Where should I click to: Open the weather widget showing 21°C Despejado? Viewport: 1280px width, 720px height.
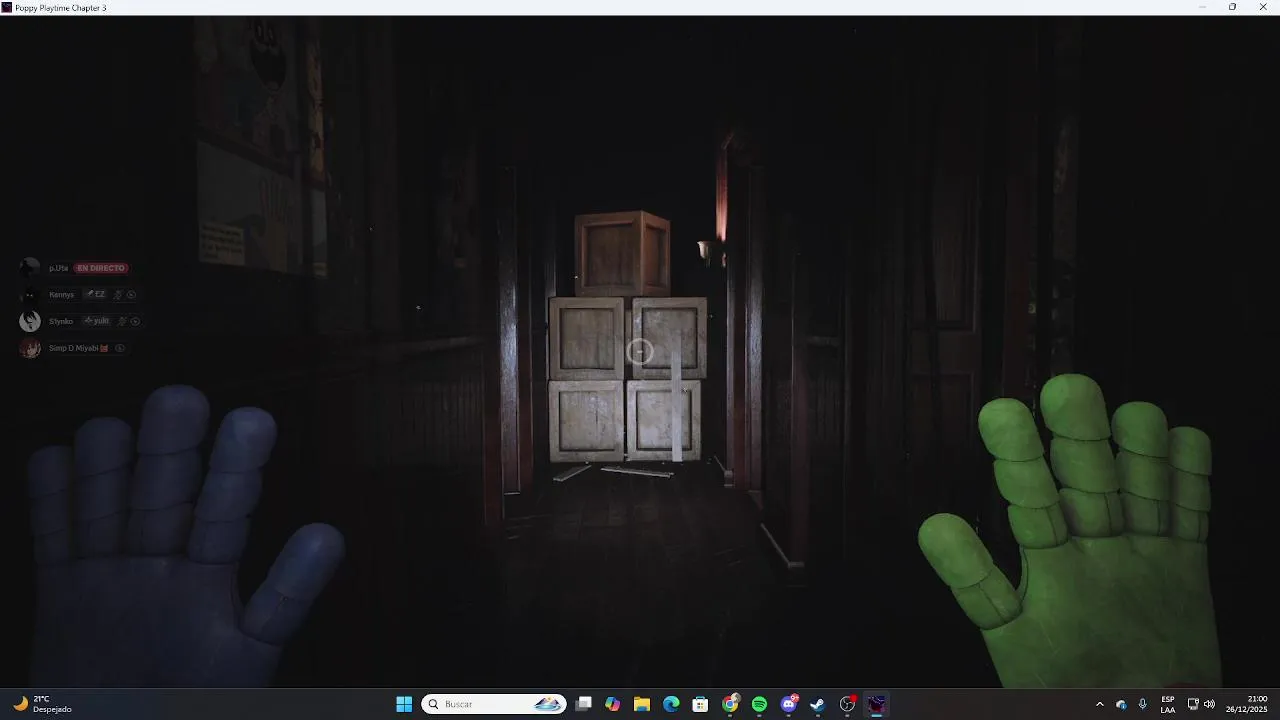tap(42, 704)
